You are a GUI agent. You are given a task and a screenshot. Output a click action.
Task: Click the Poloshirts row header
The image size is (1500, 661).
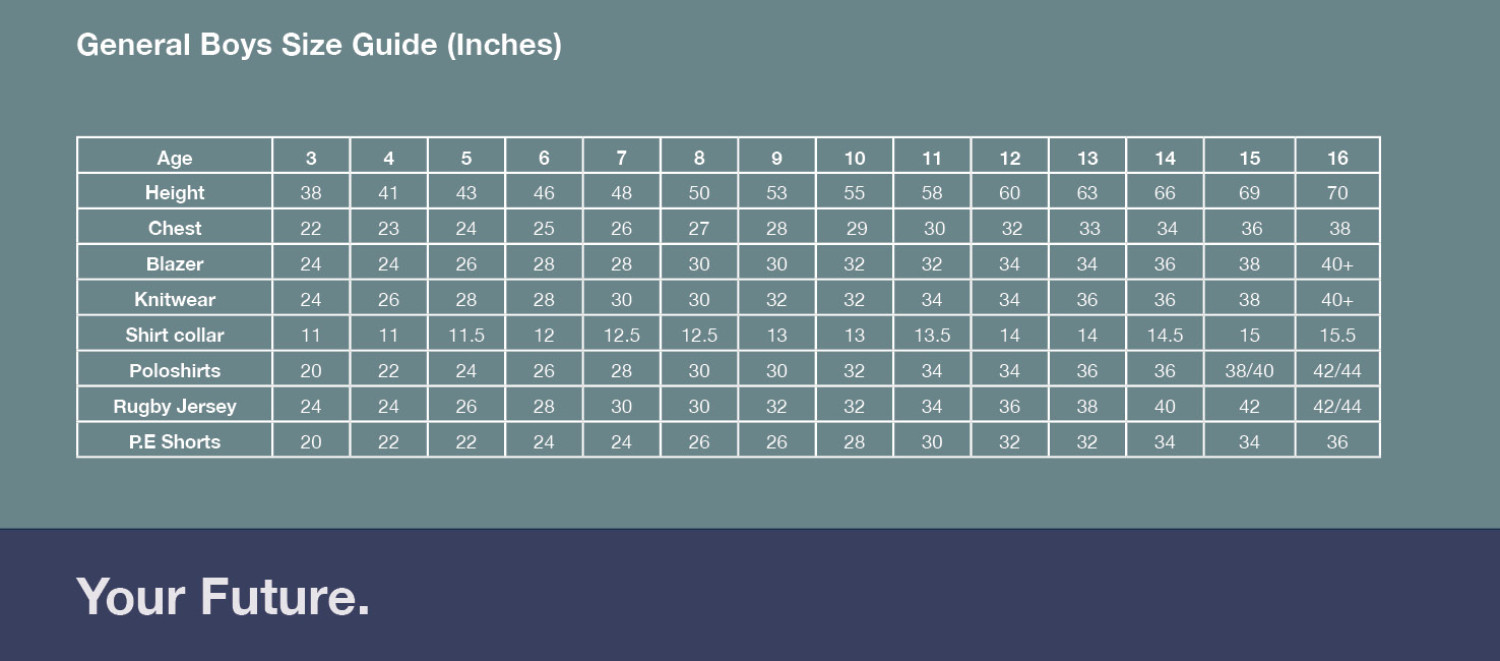pyautogui.click(x=175, y=370)
